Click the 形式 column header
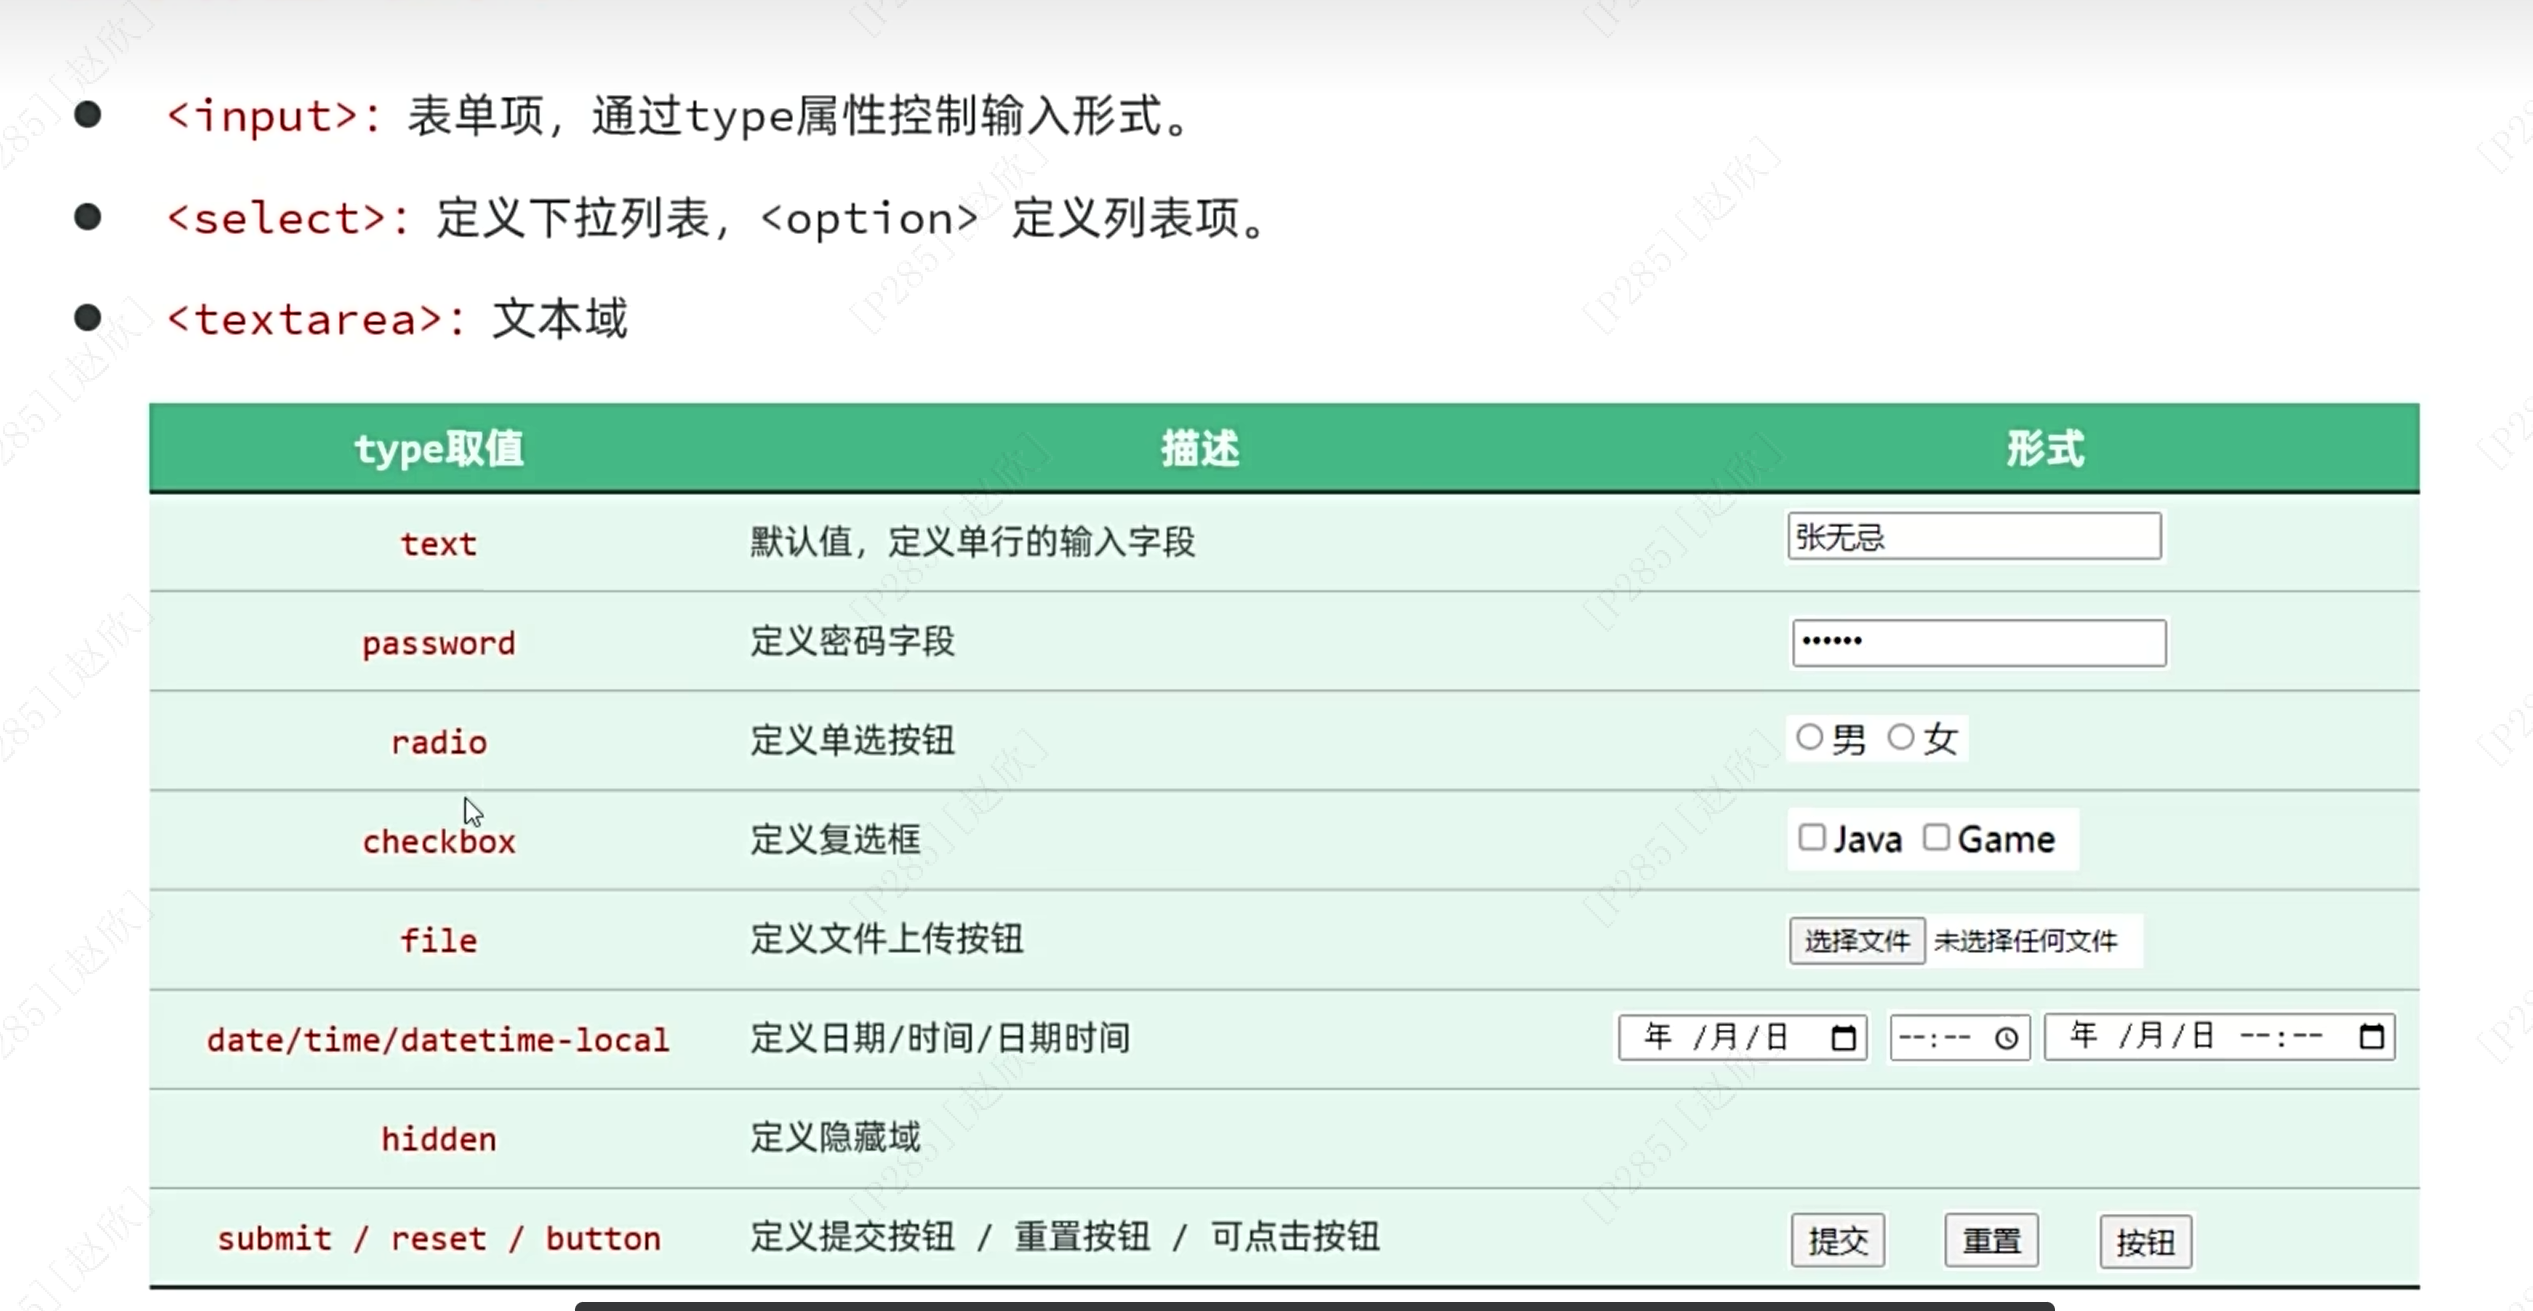The height and width of the screenshot is (1311, 2533). [x=2045, y=448]
